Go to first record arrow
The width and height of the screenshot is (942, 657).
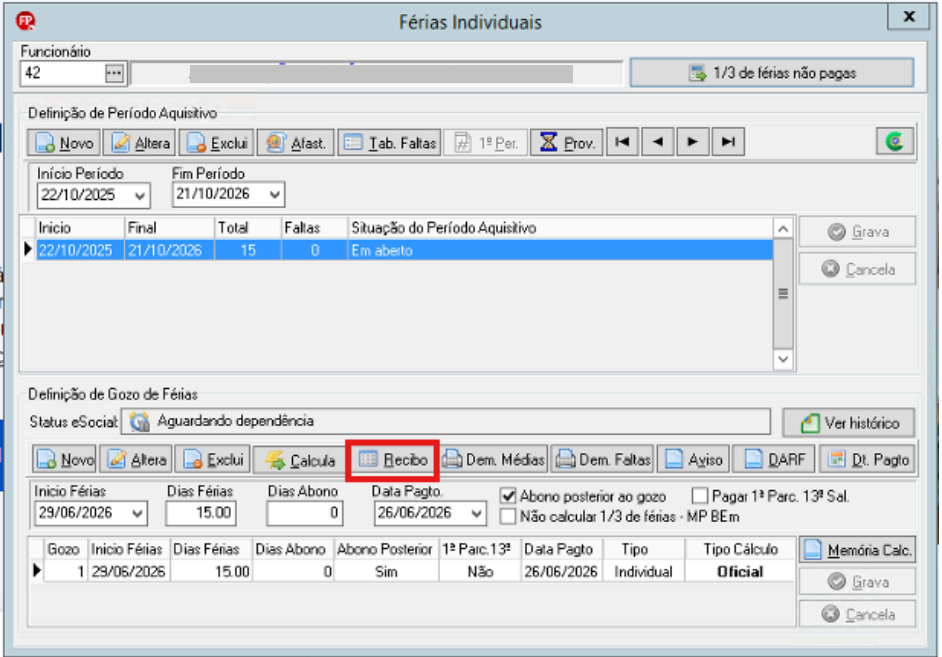(x=622, y=142)
